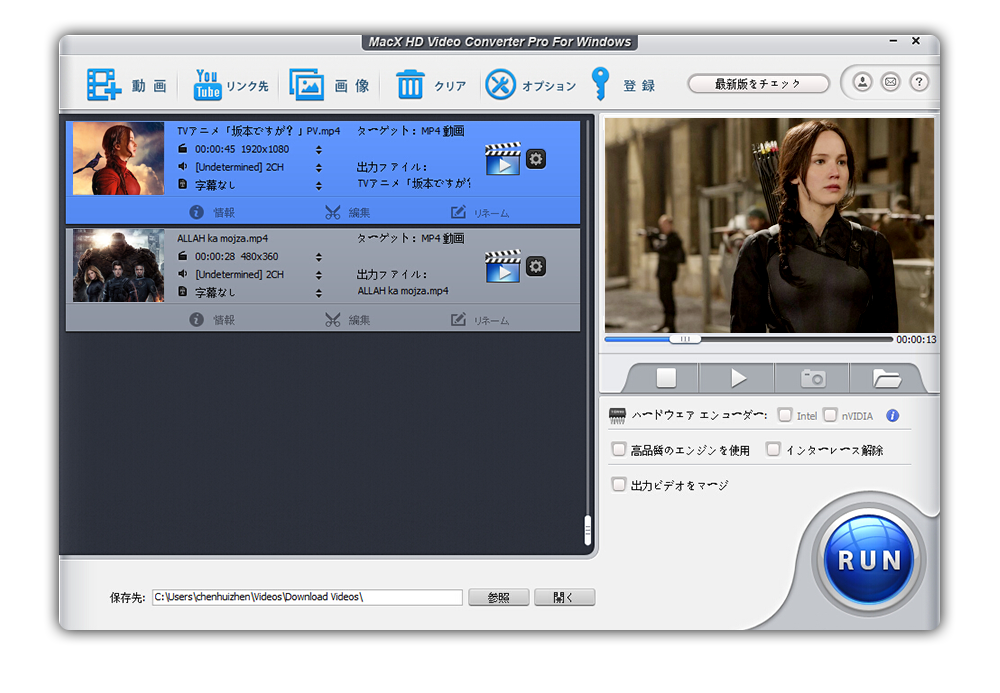Click the preview time '00:00:13'

916,340
